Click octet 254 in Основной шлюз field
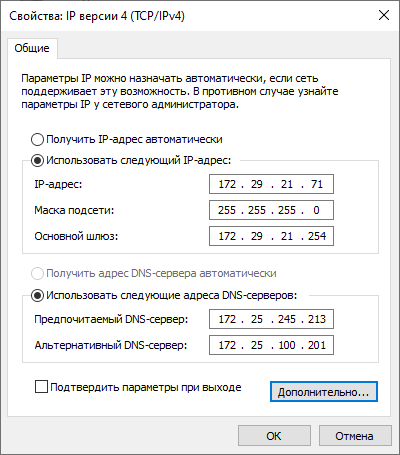Viewport: 400px width, 455px height. [x=317, y=236]
